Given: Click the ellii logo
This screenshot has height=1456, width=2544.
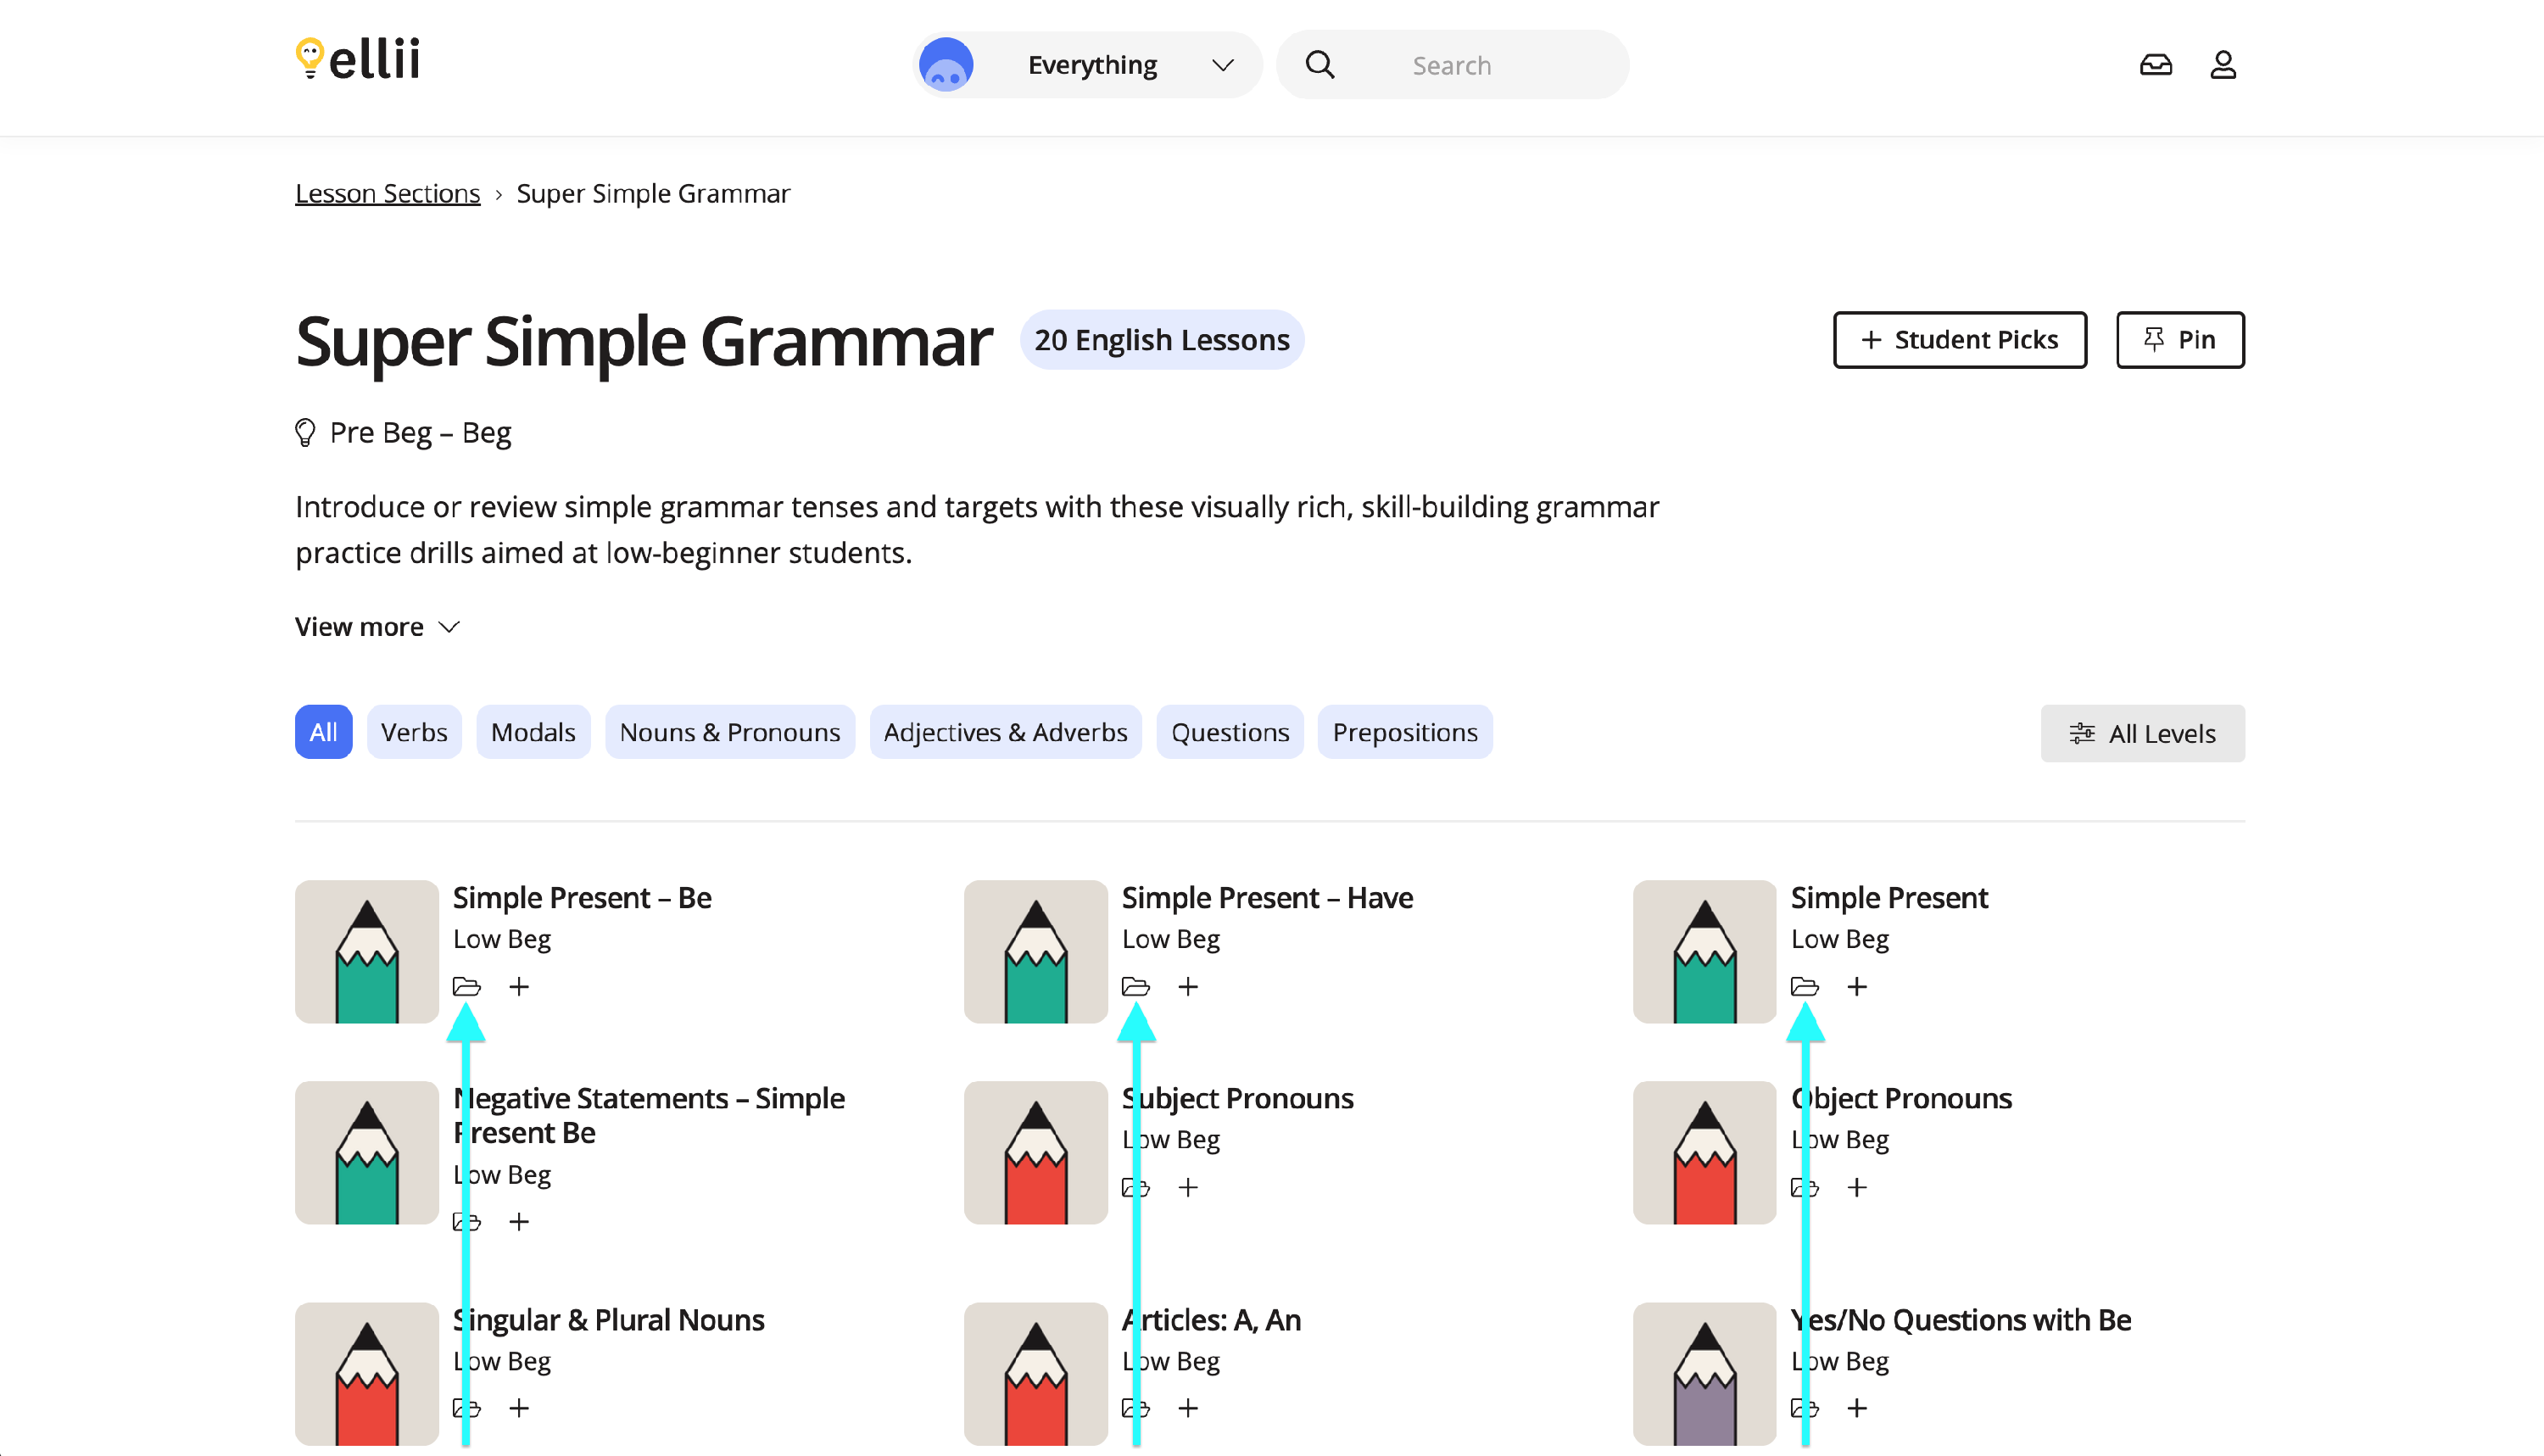Looking at the screenshot, I should tap(357, 60).
